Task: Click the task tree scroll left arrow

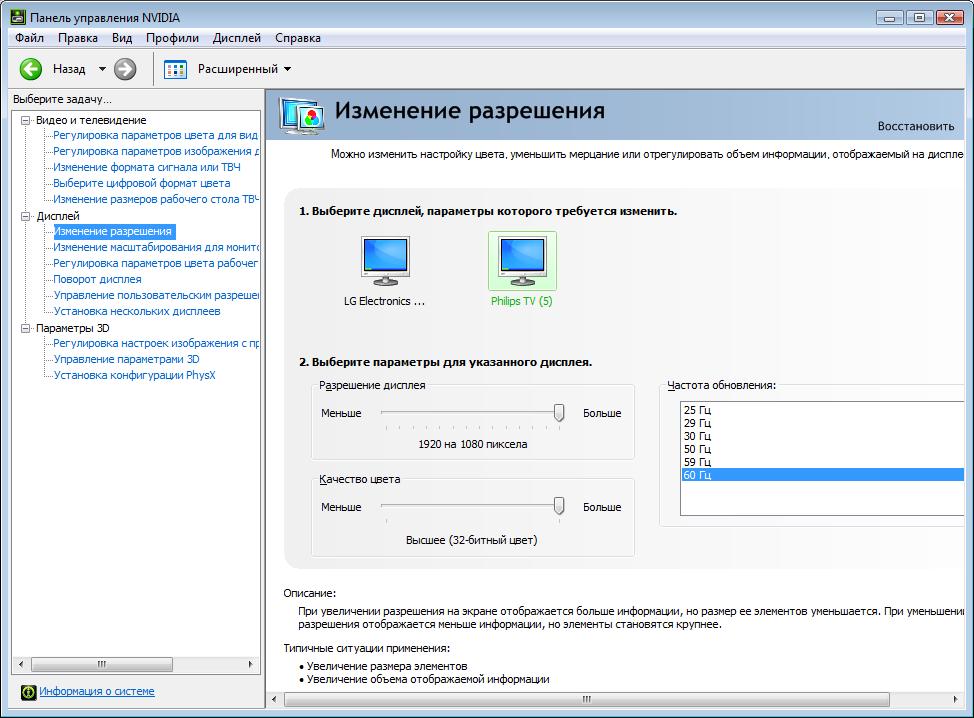Action: click(x=20, y=665)
